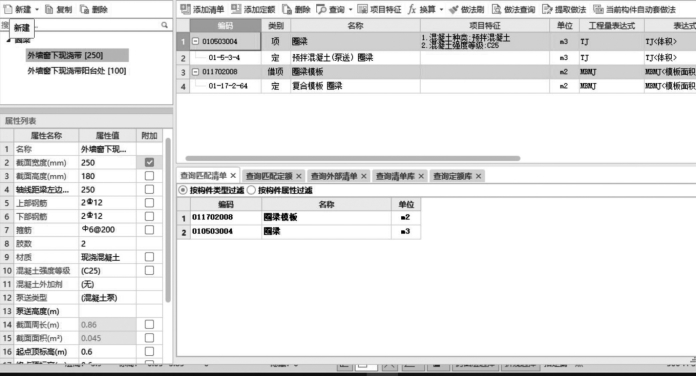696x376 pixels.
Task: Open the 新建 dropdown arrow
Action: tap(37, 9)
